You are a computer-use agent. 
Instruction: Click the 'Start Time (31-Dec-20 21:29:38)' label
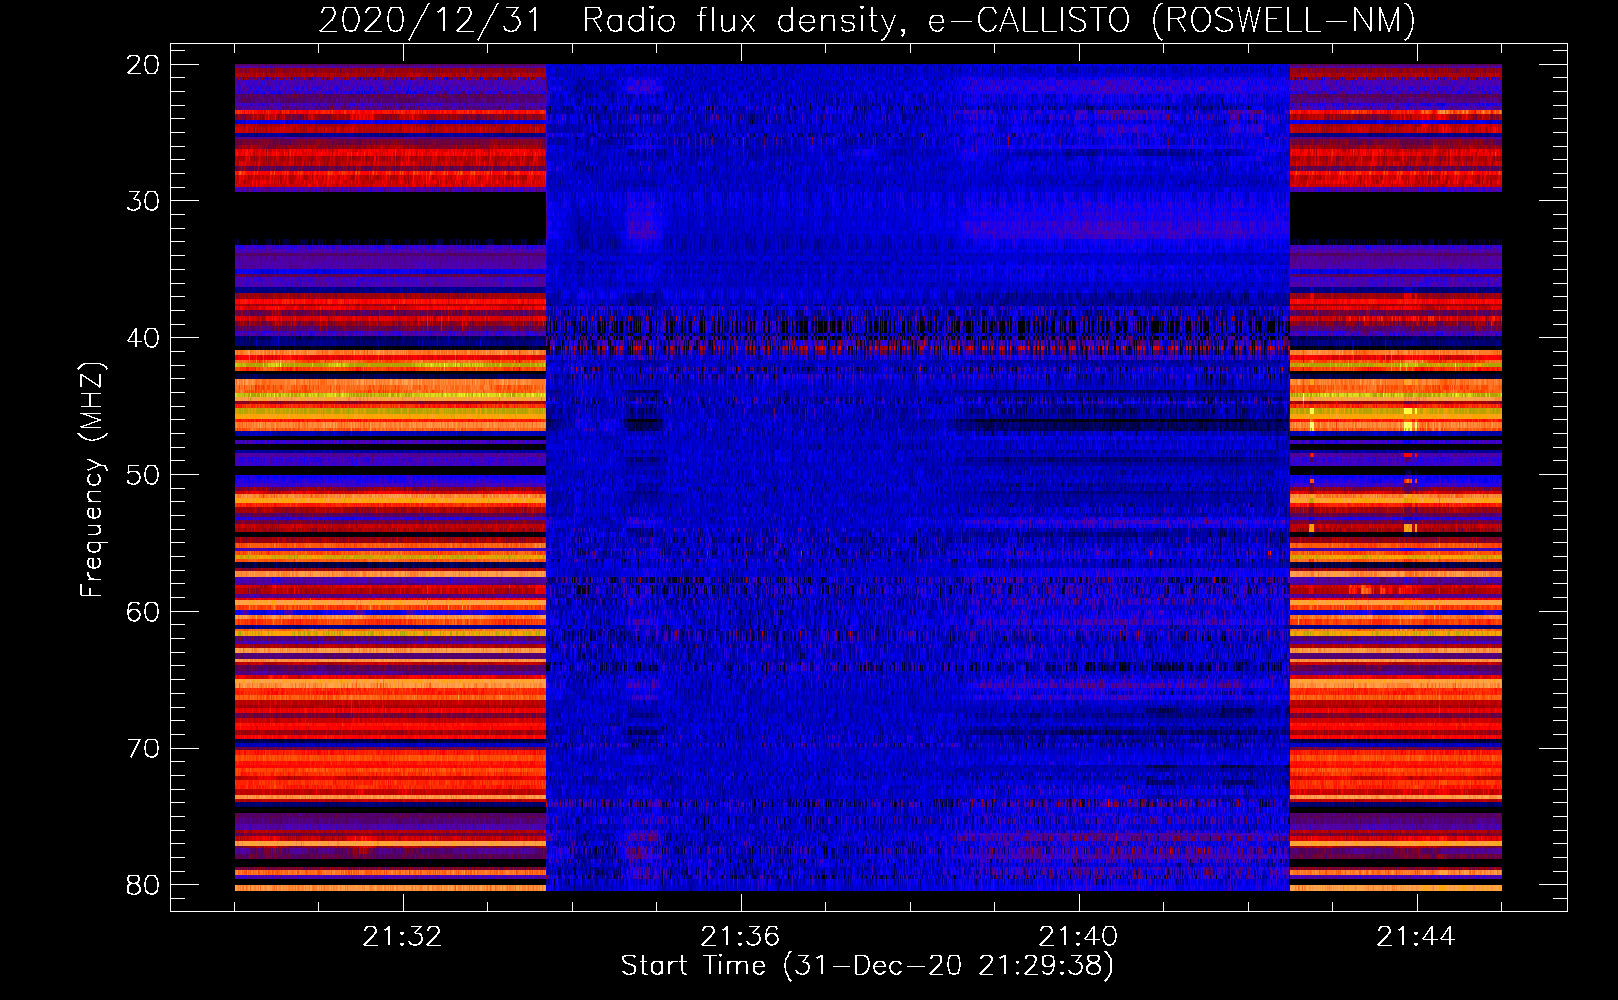(867, 966)
